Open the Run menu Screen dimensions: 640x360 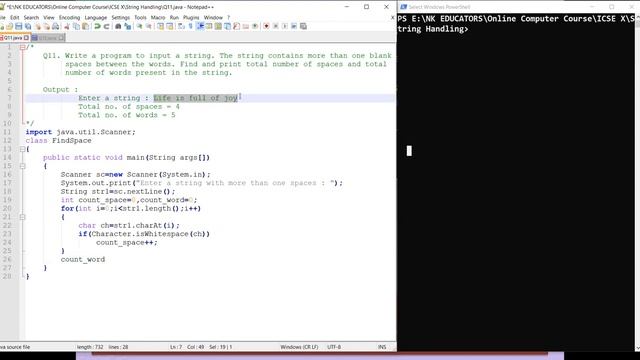click(174, 18)
